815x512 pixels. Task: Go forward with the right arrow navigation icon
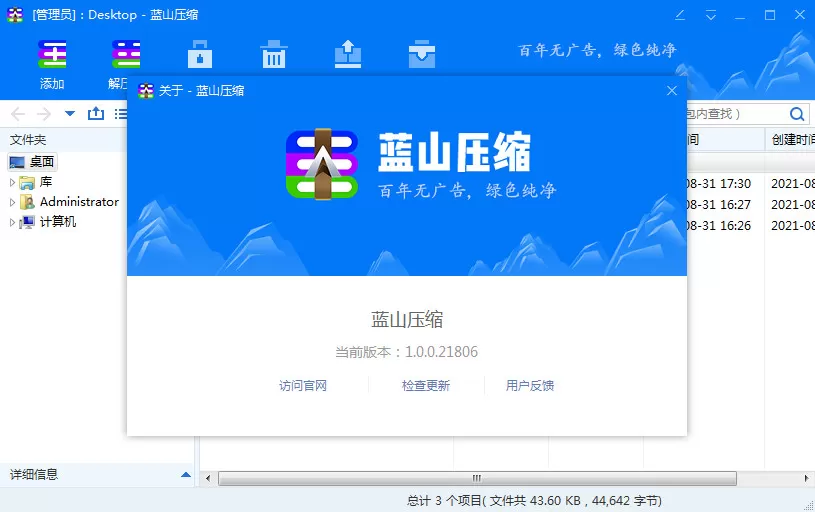pos(44,114)
